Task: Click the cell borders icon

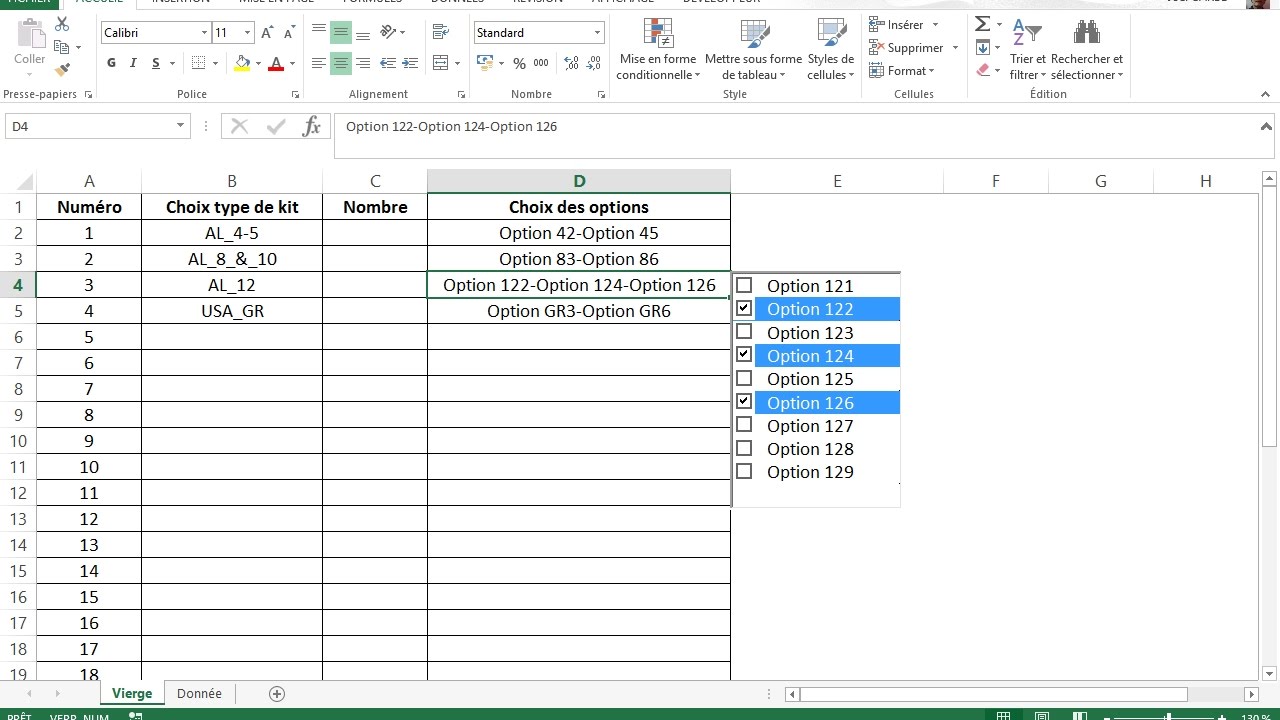Action: click(x=198, y=63)
